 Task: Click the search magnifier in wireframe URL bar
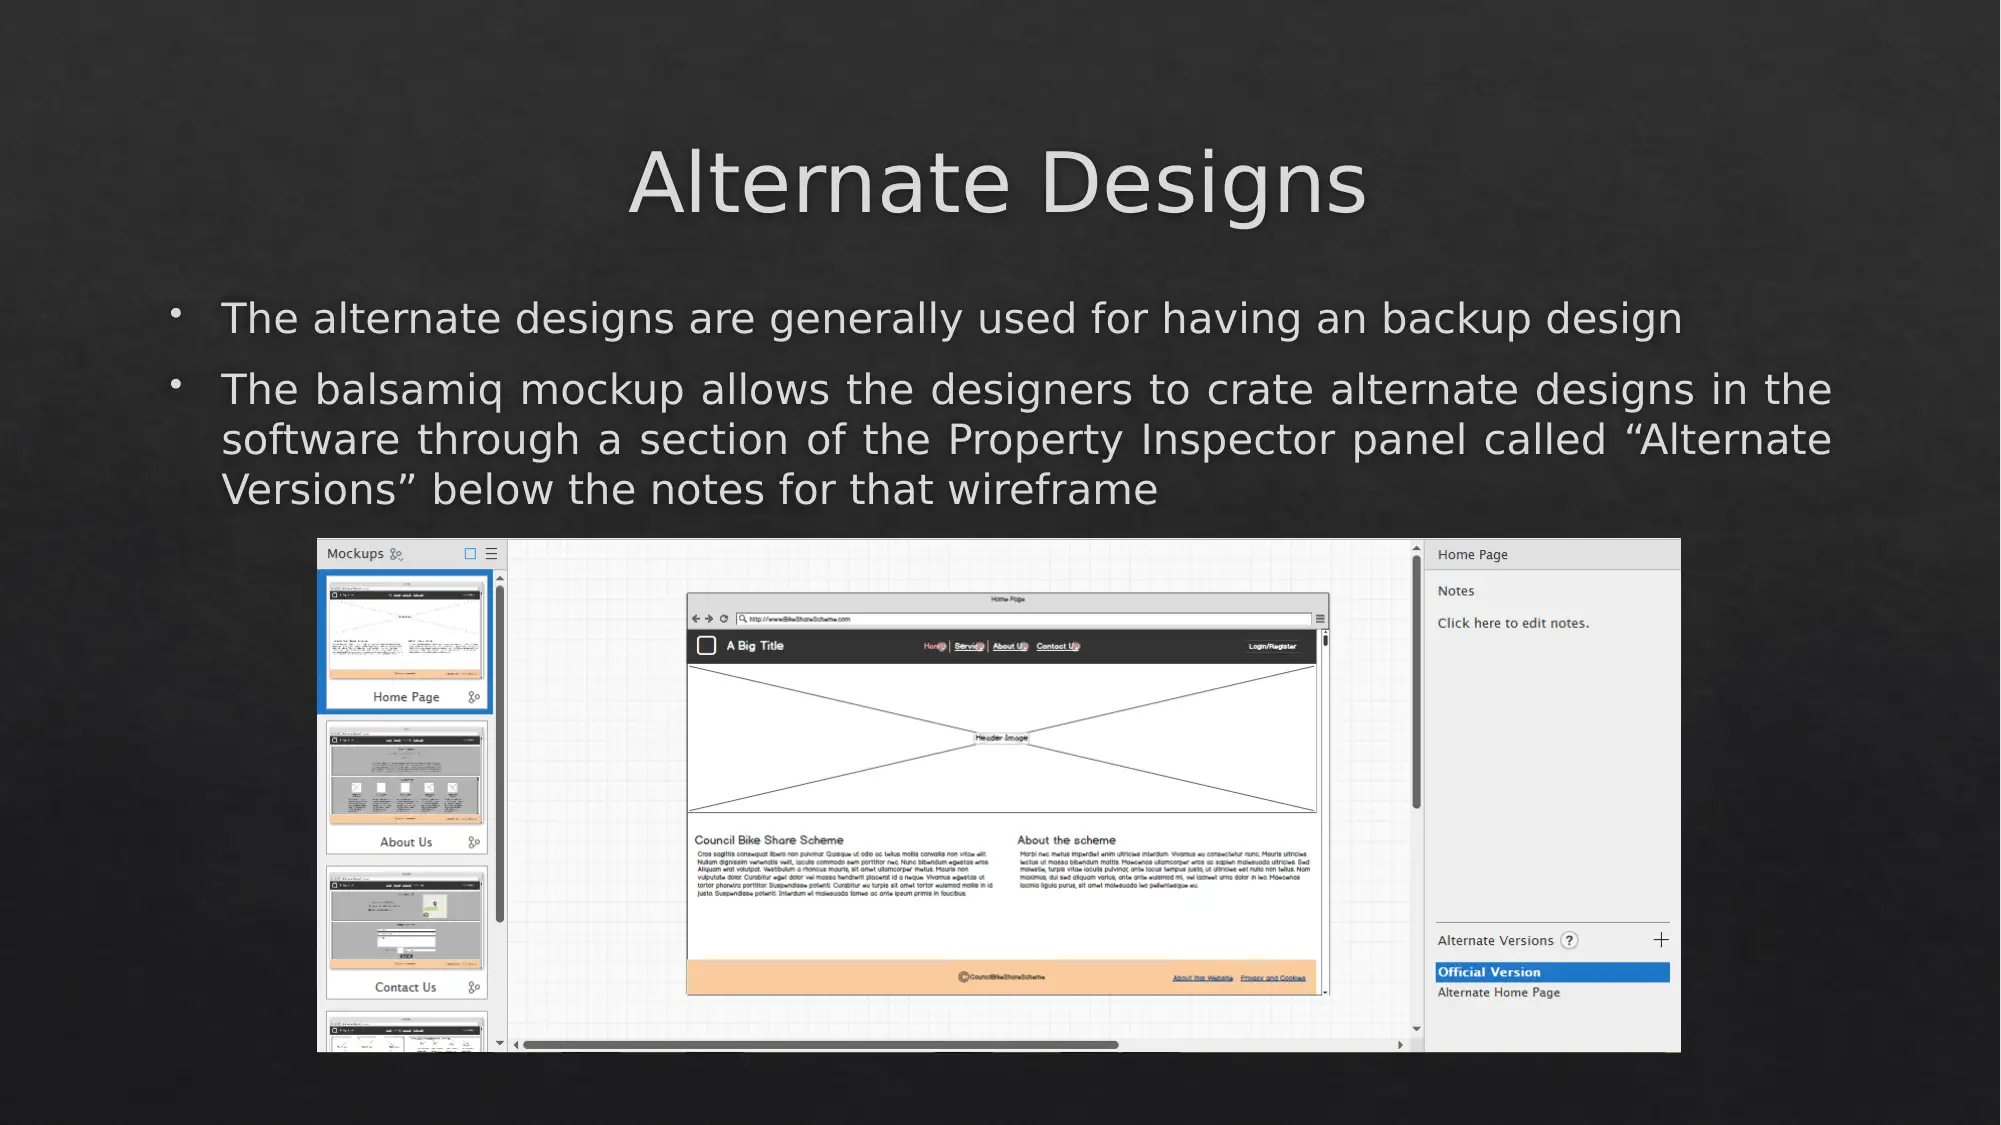tap(742, 619)
